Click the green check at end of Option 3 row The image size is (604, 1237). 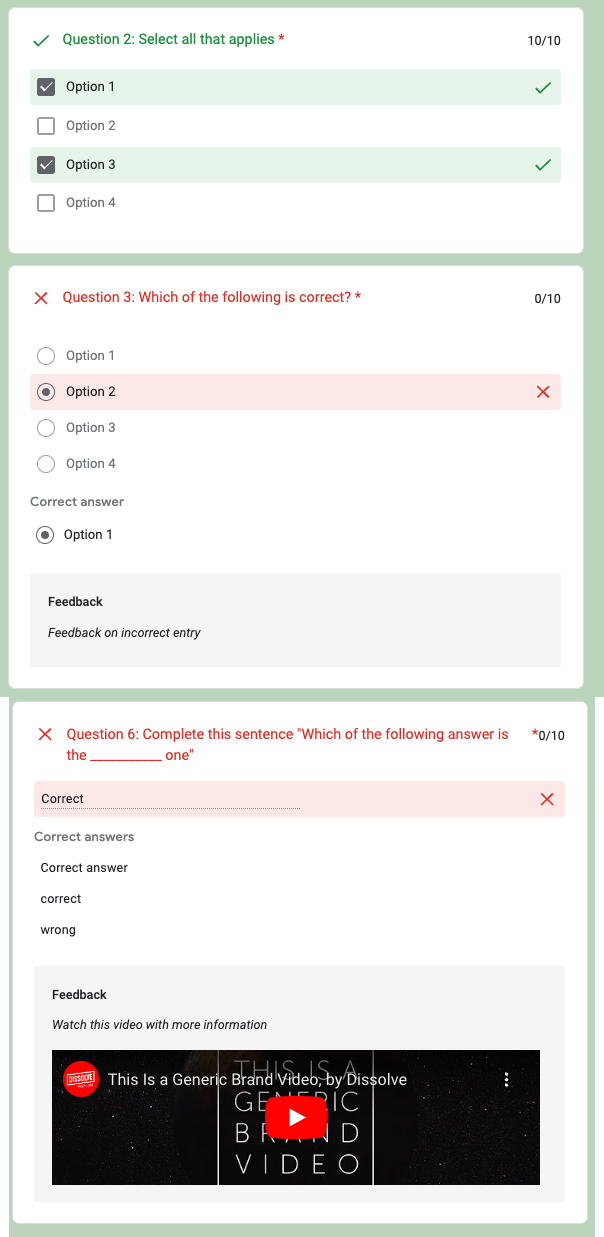pos(543,165)
